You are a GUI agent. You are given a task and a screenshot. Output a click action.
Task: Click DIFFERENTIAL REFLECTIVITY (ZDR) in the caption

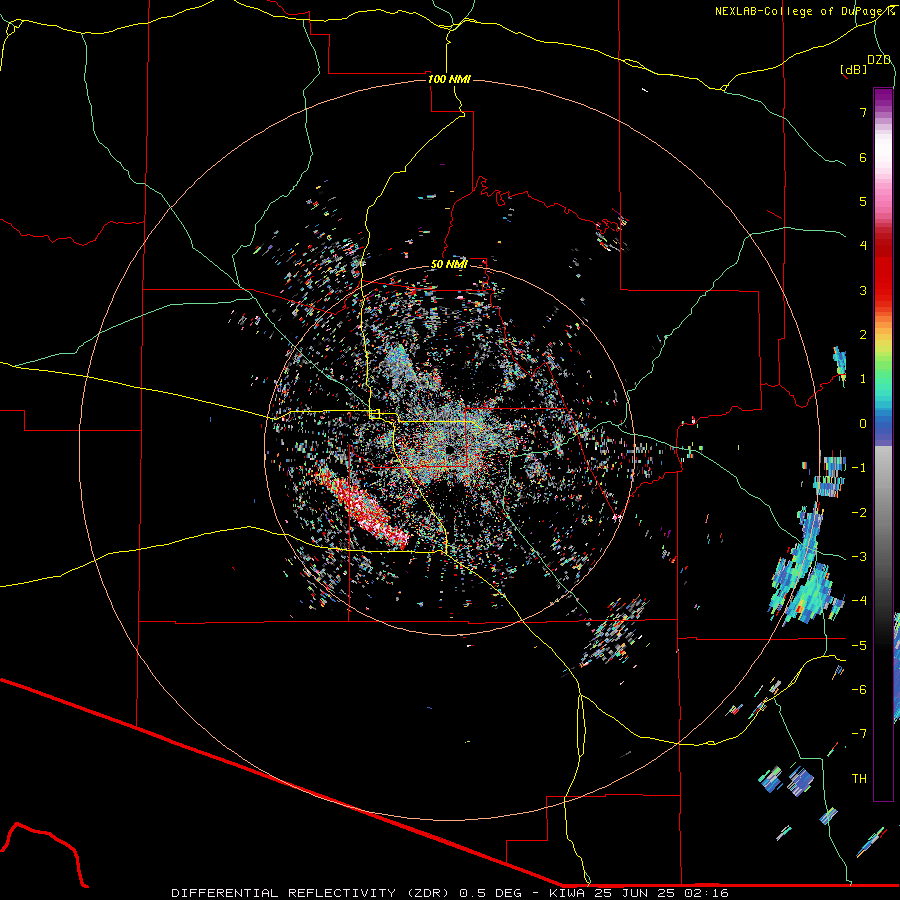coord(312,893)
